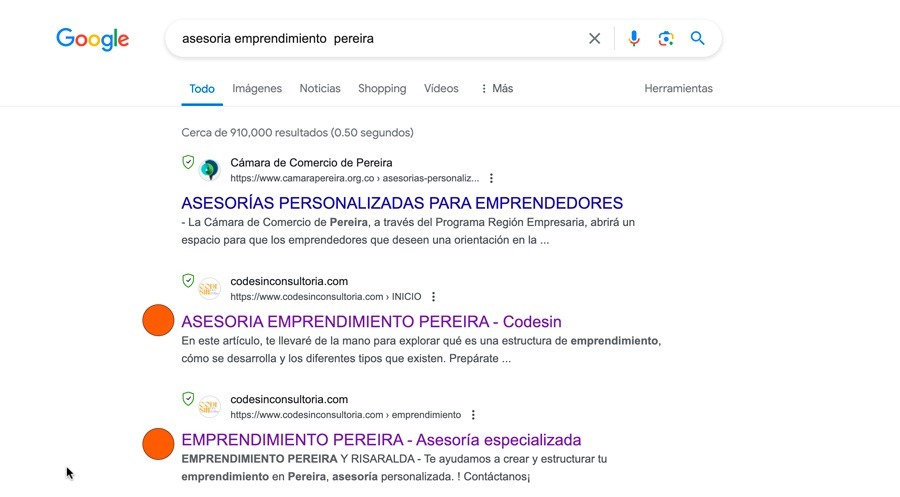Image resolution: width=900 pixels, height=497 pixels.
Task: Switch to the Imágenes tab
Action: tap(257, 88)
